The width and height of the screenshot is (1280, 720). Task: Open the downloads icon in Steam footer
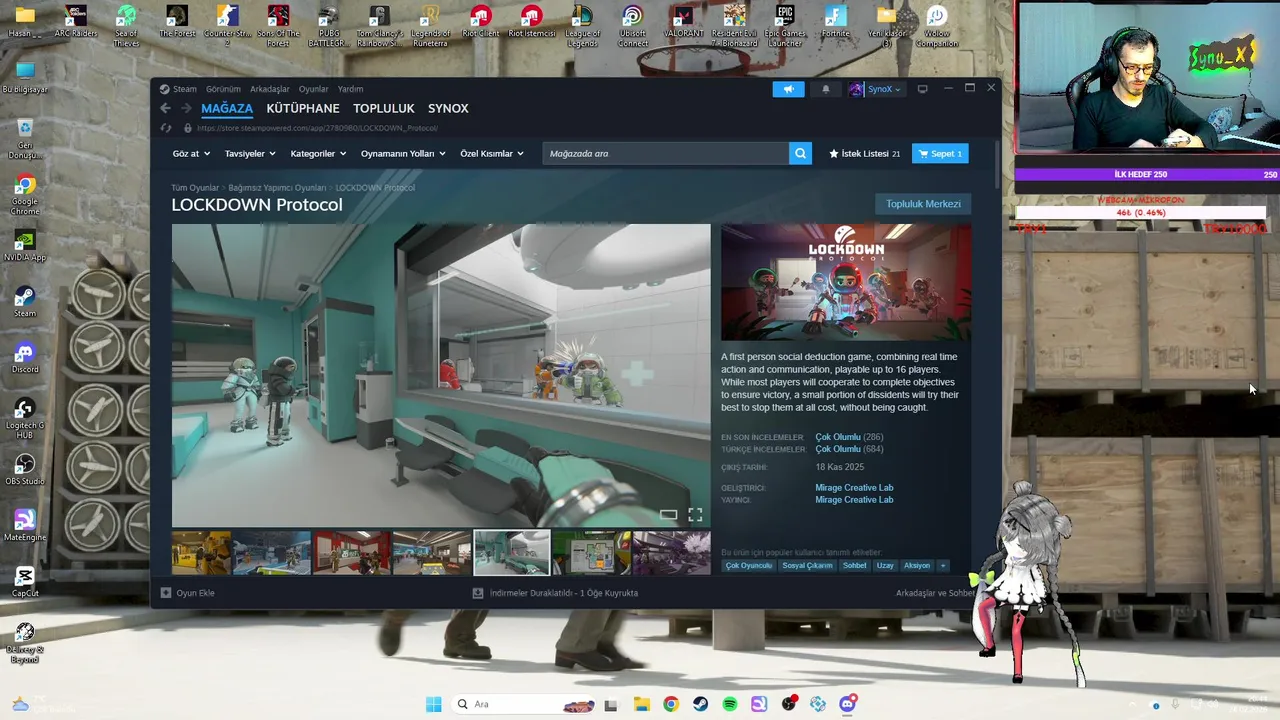pos(478,593)
